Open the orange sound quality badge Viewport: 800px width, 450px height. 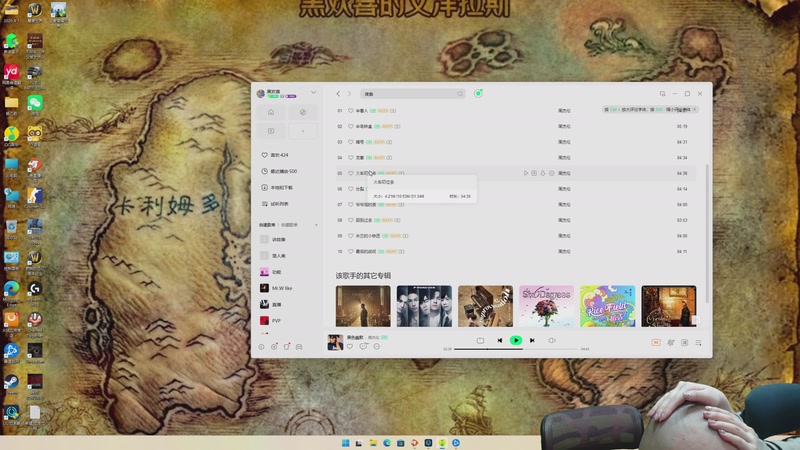coord(656,342)
